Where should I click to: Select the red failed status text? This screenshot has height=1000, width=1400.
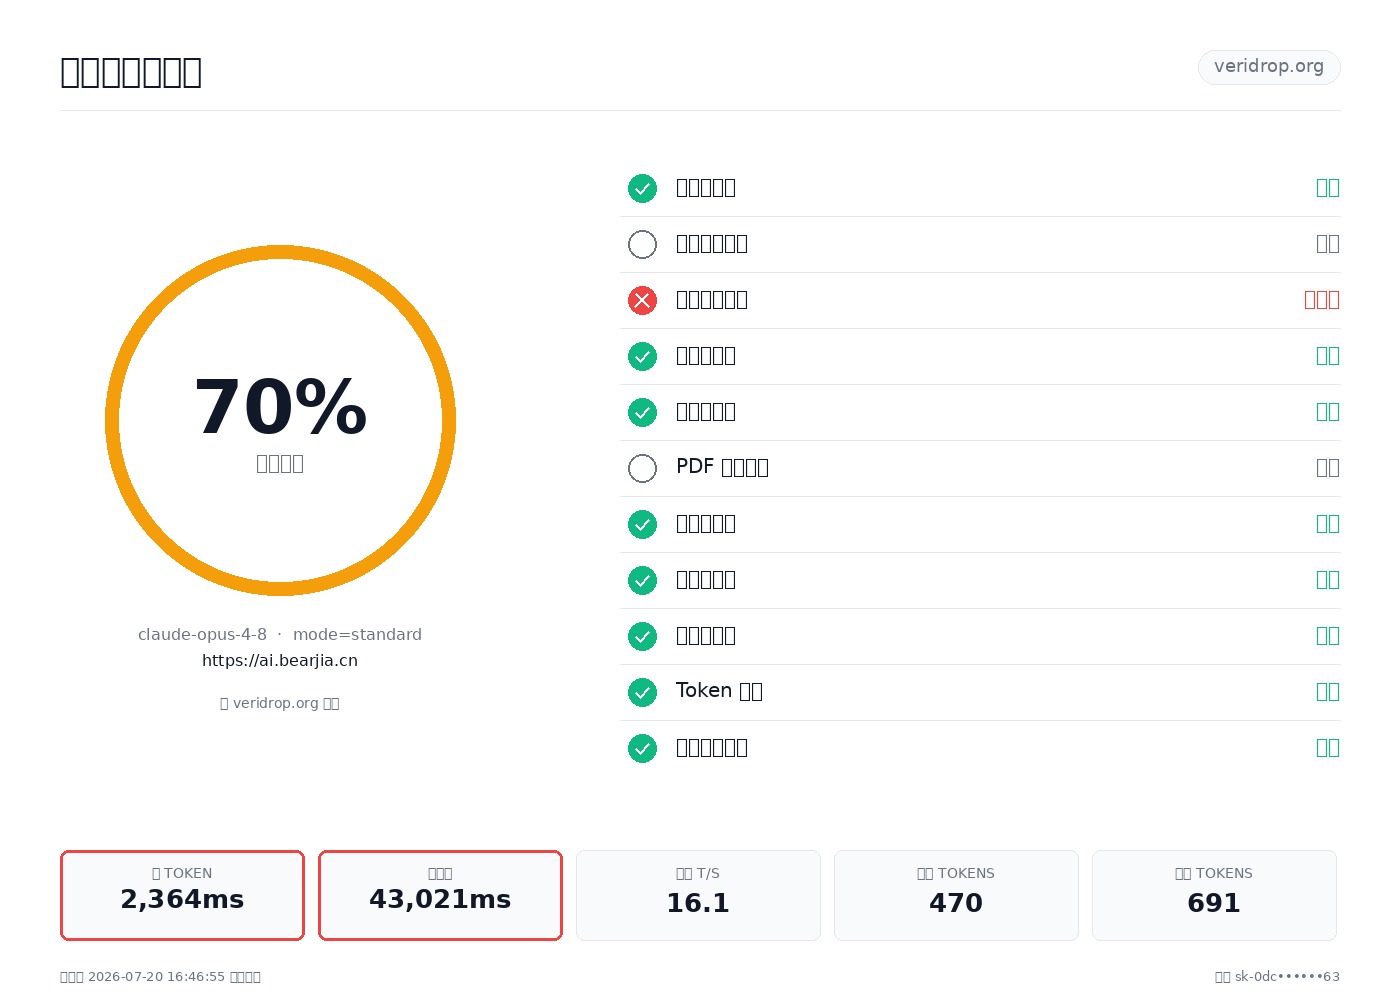pyautogui.click(x=1321, y=300)
